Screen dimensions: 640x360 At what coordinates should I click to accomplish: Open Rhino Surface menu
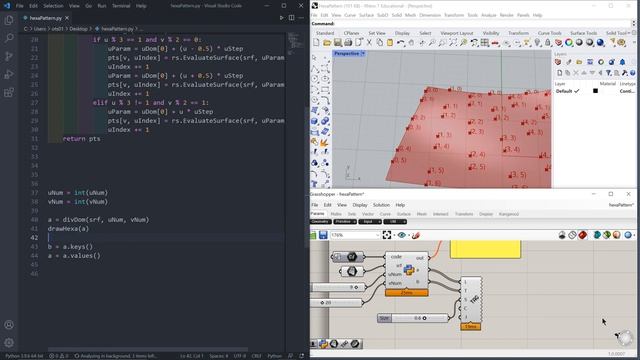click(x=366, y=15)
